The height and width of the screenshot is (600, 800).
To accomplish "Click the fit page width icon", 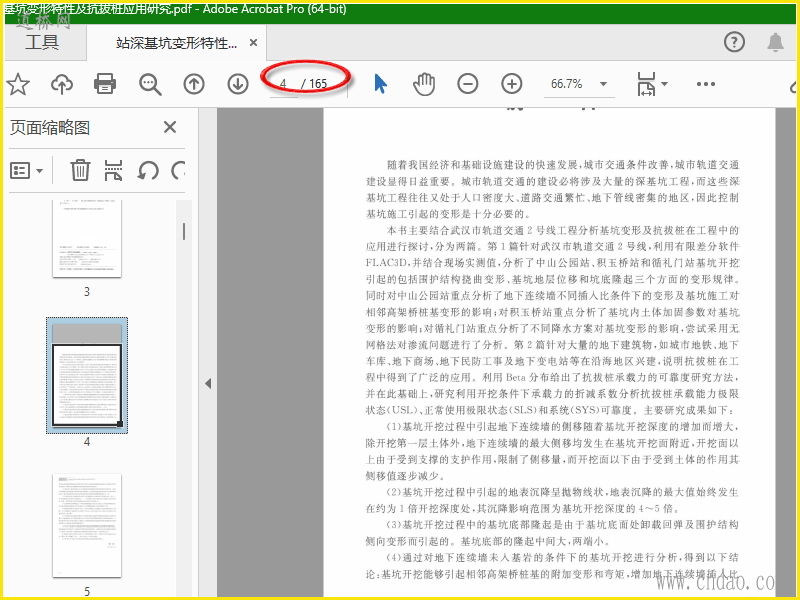I will tap(646, 84).
